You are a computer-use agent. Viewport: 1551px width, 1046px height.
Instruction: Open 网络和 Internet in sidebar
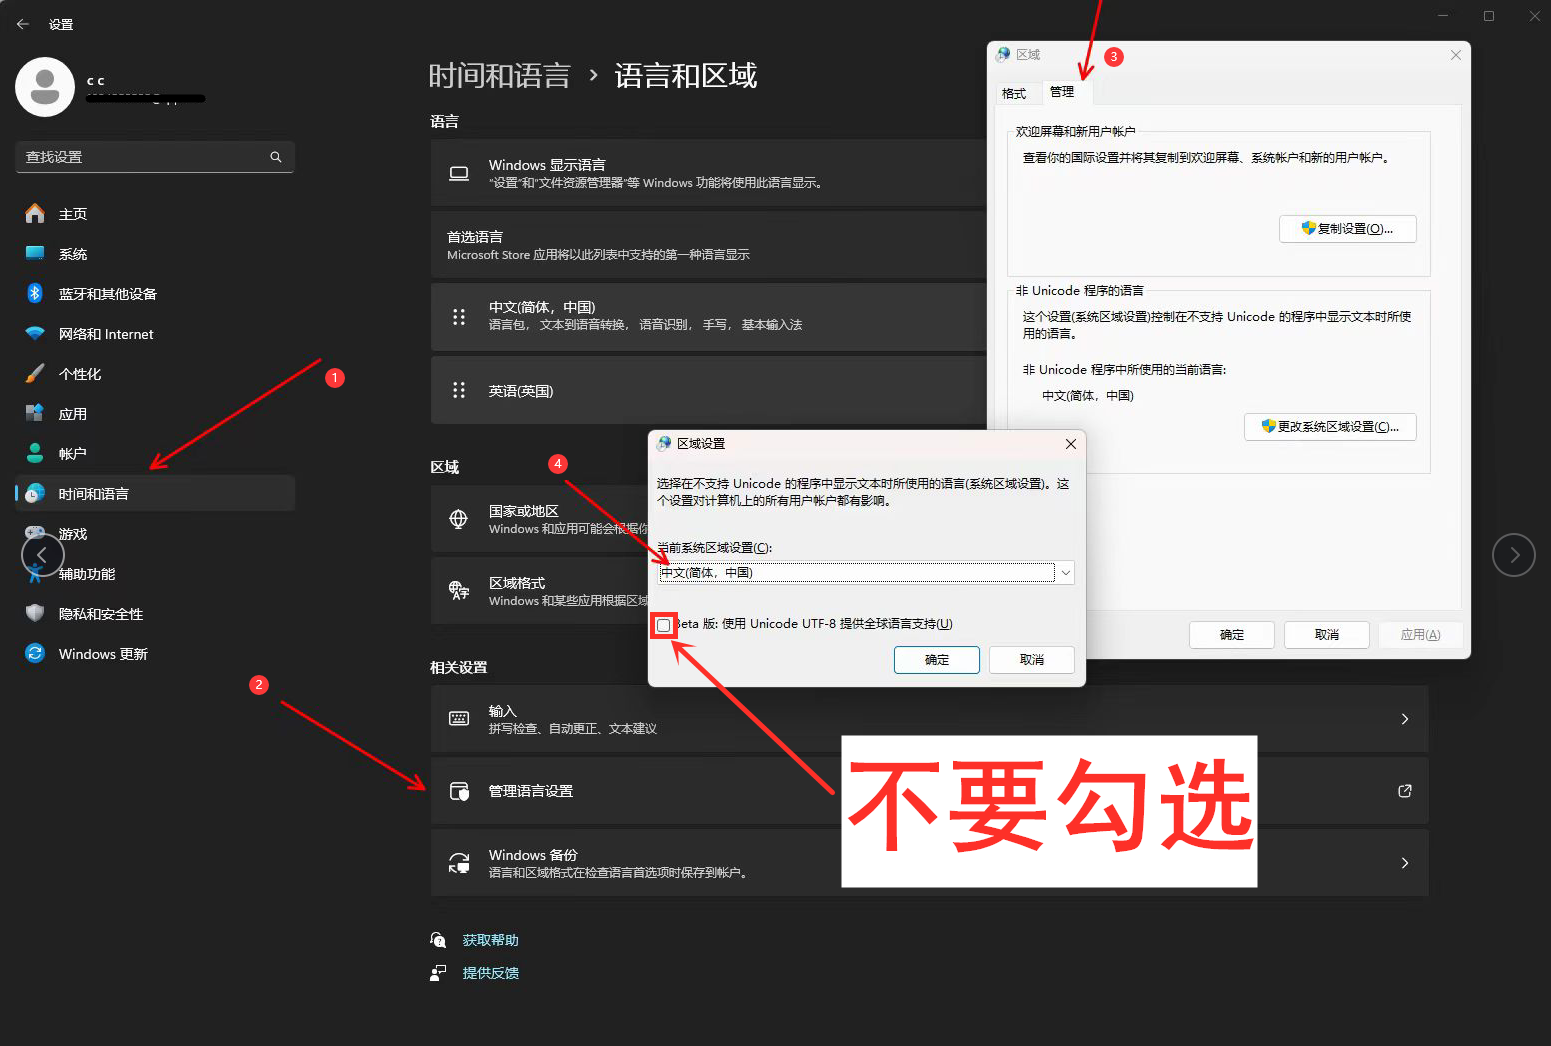(x=155, y=334)
